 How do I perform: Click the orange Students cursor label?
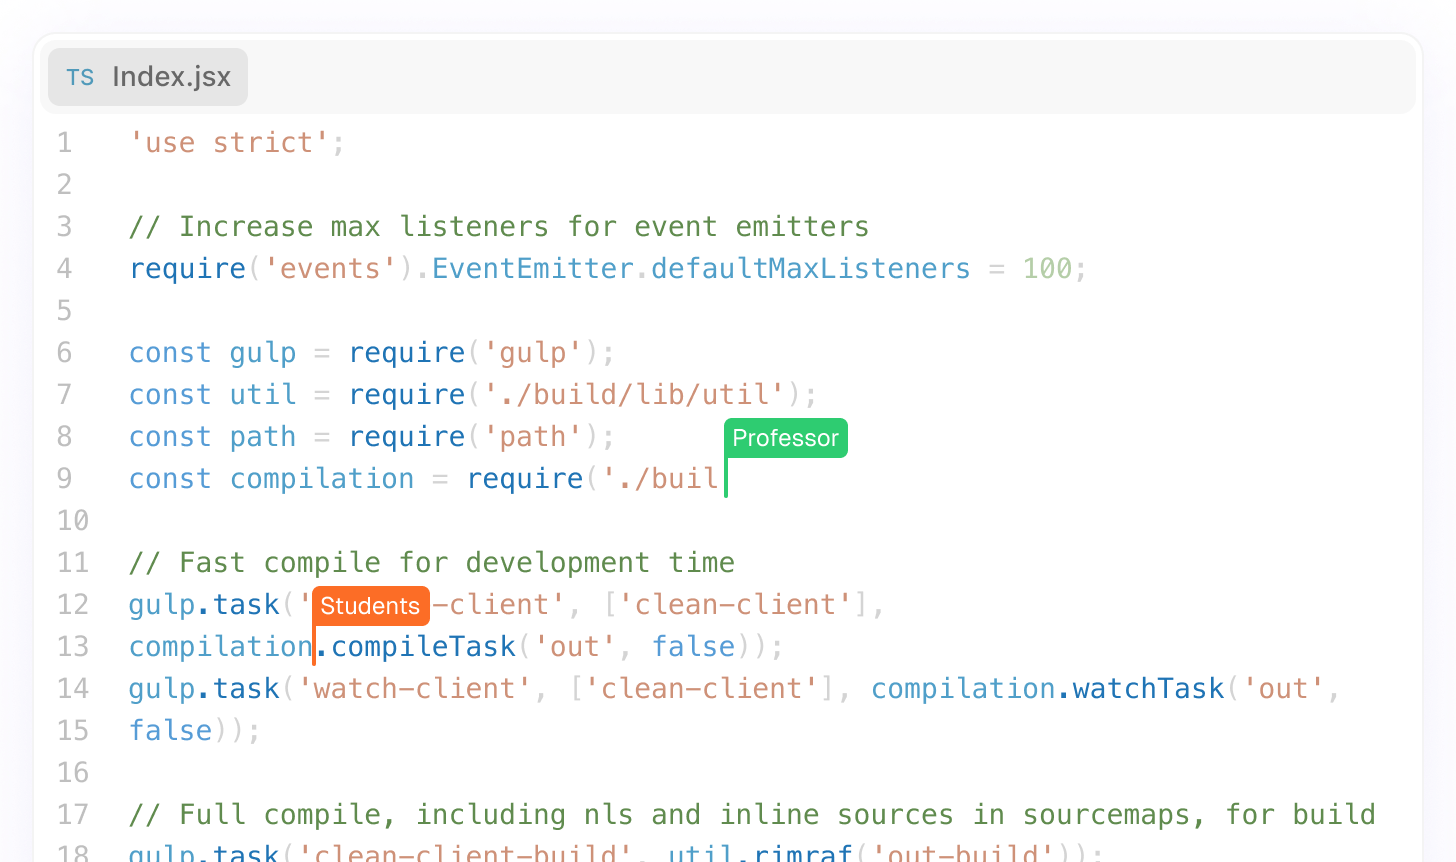click(x=370, y=606)
